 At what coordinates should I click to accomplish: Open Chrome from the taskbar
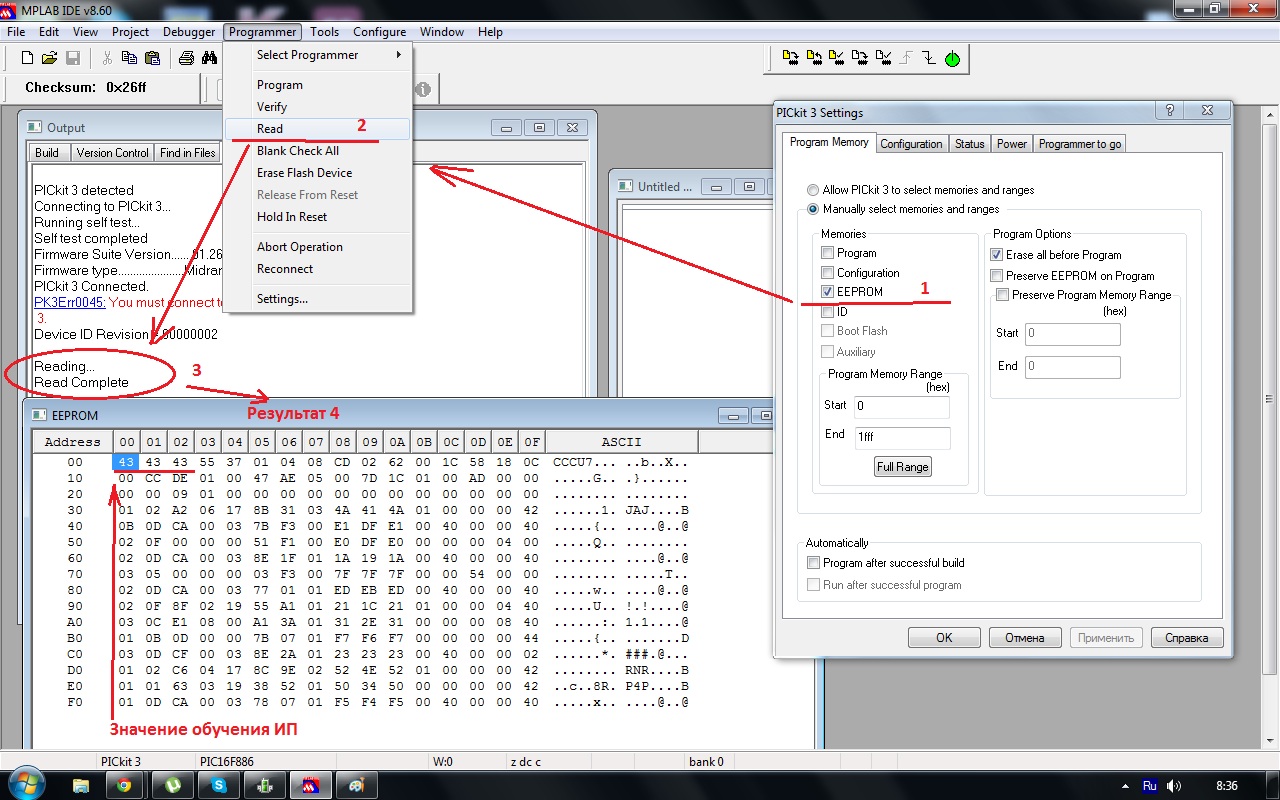pyautogui.click(x=124, y=786)
